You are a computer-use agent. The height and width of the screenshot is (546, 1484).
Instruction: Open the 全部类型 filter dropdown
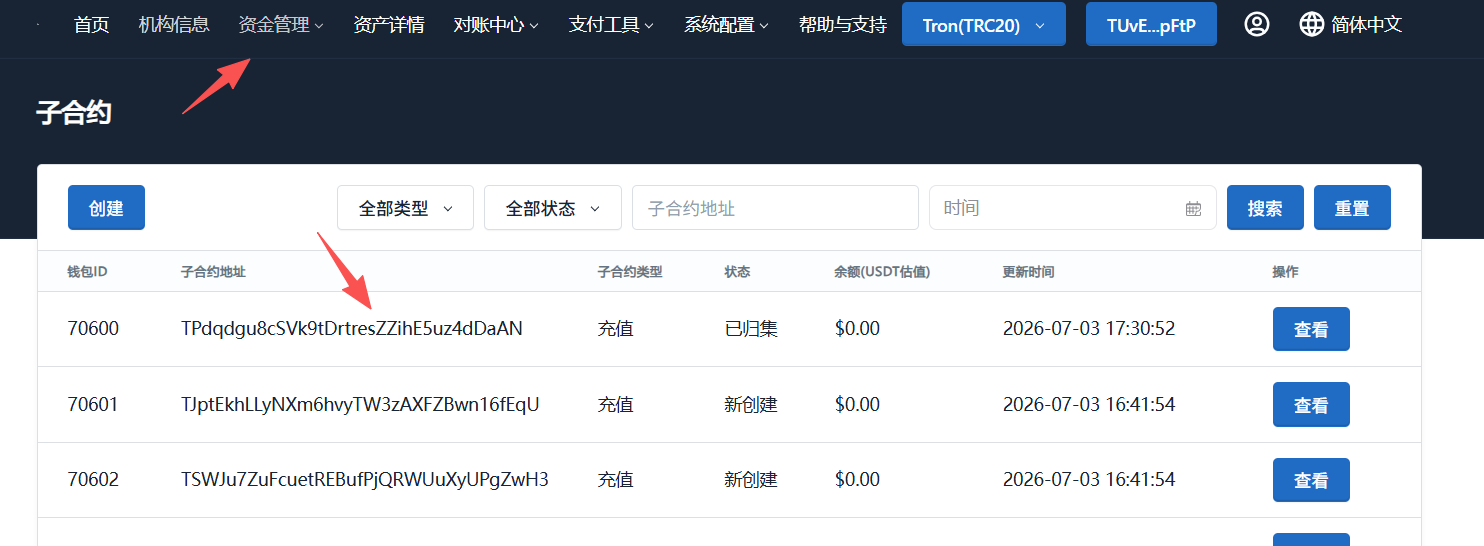405,208
